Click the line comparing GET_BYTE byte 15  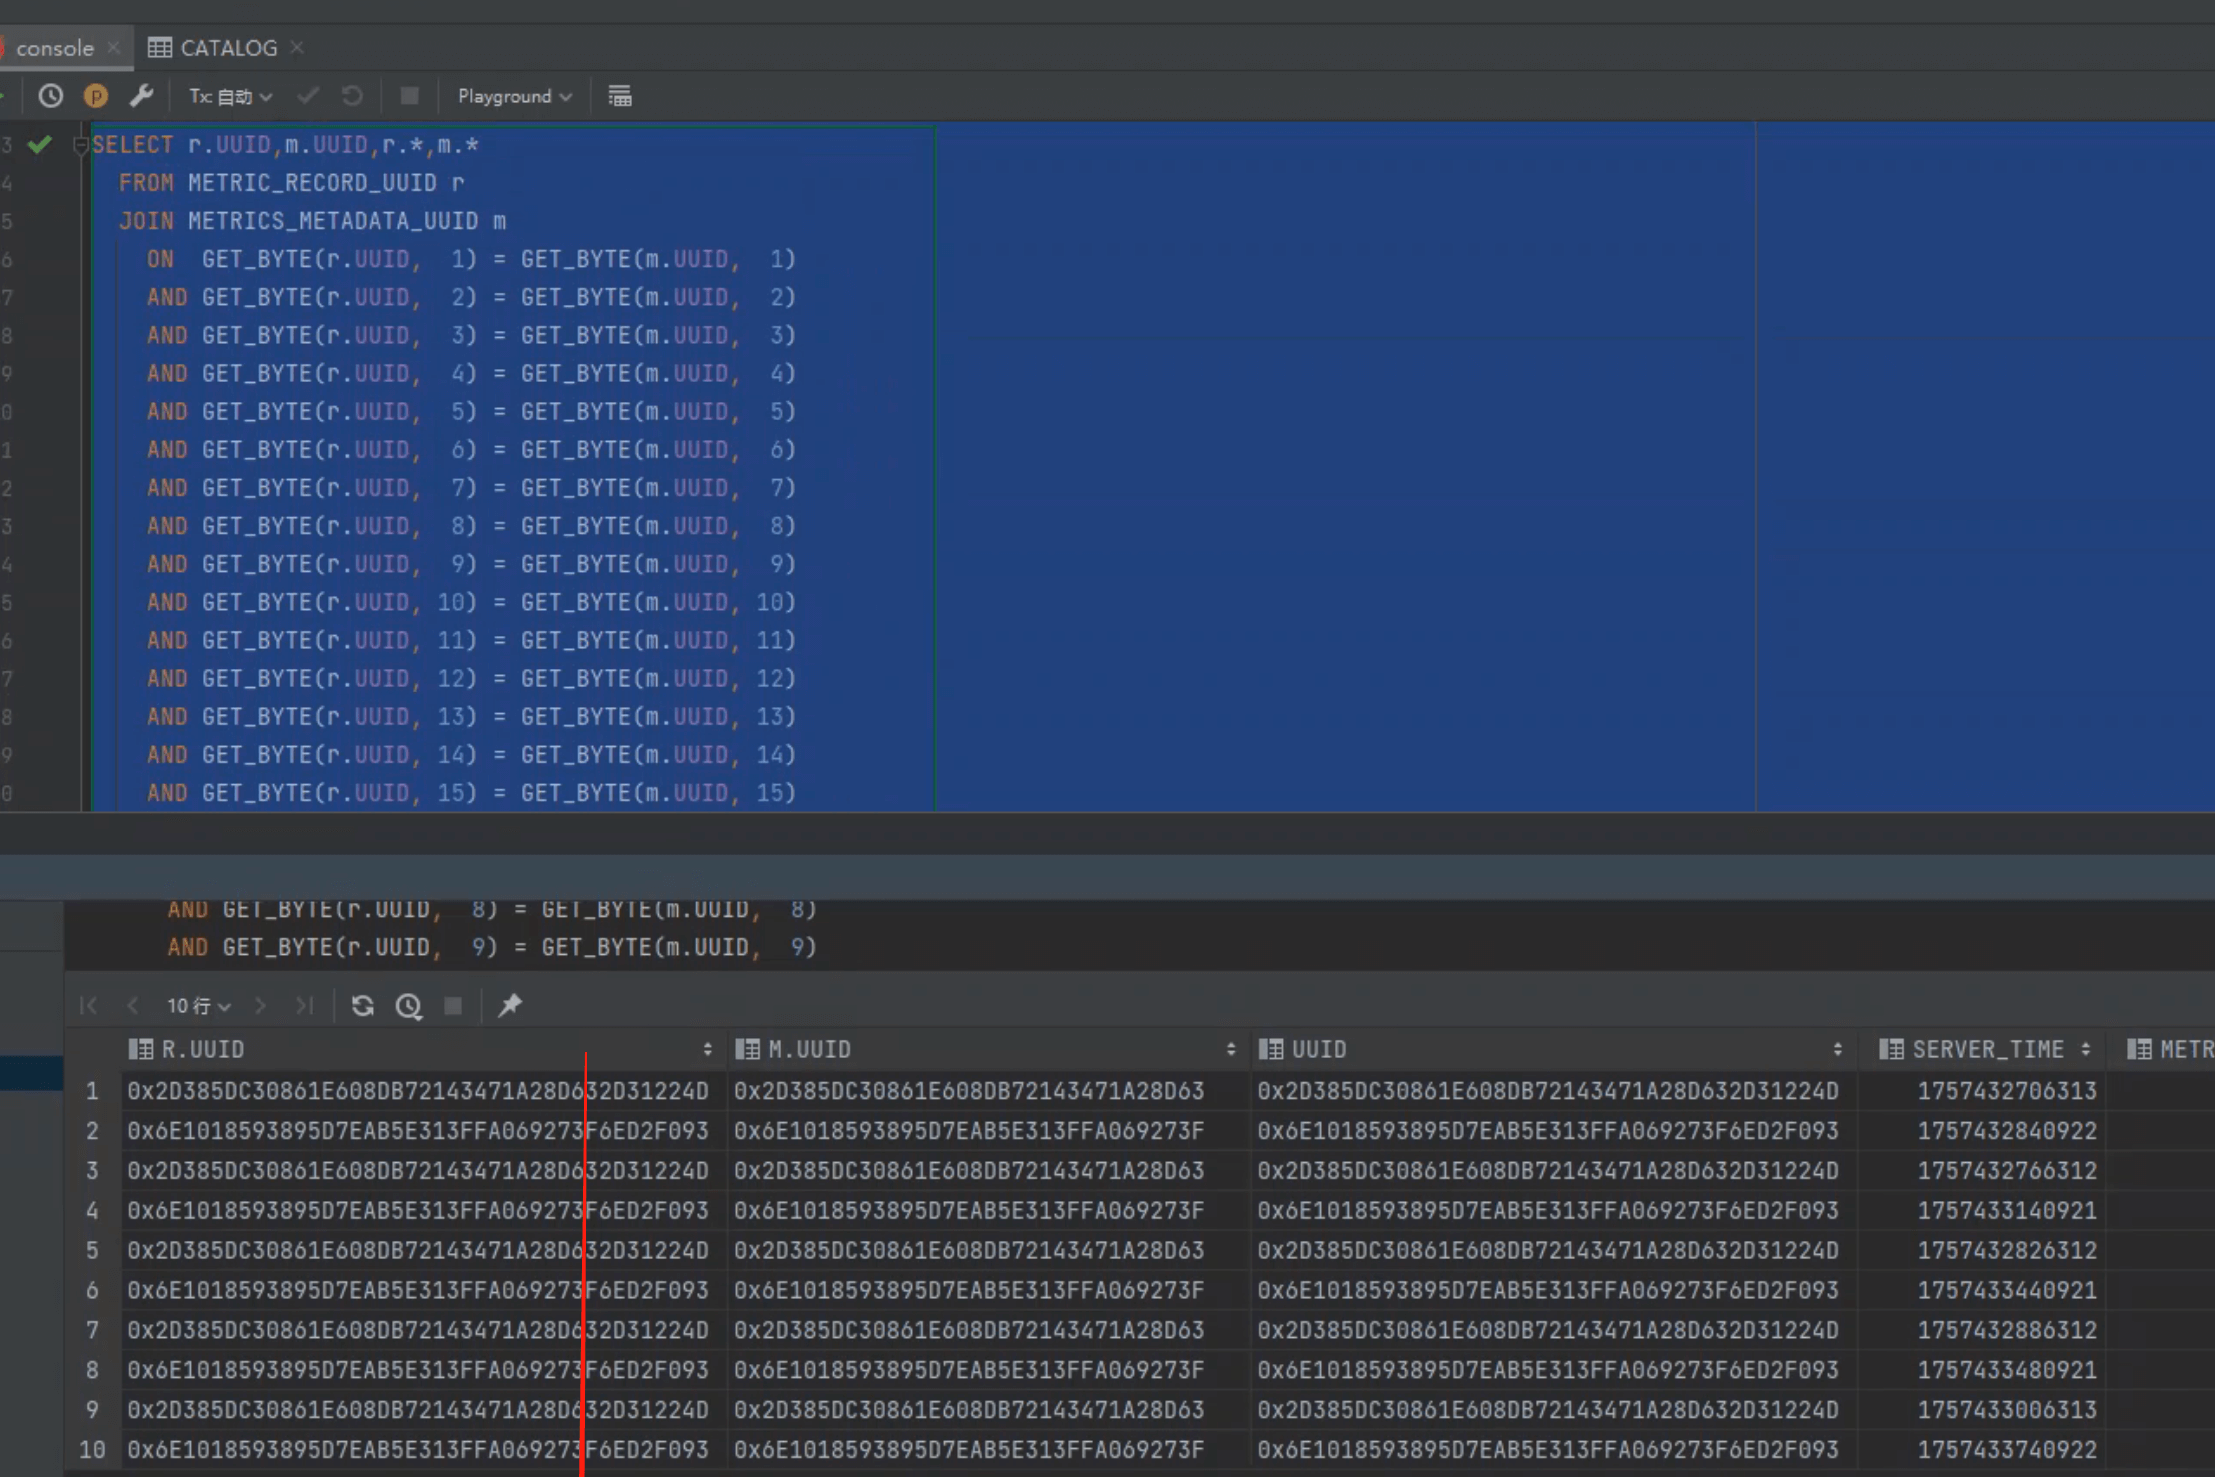pyautogui.click(x=471, y=793)
